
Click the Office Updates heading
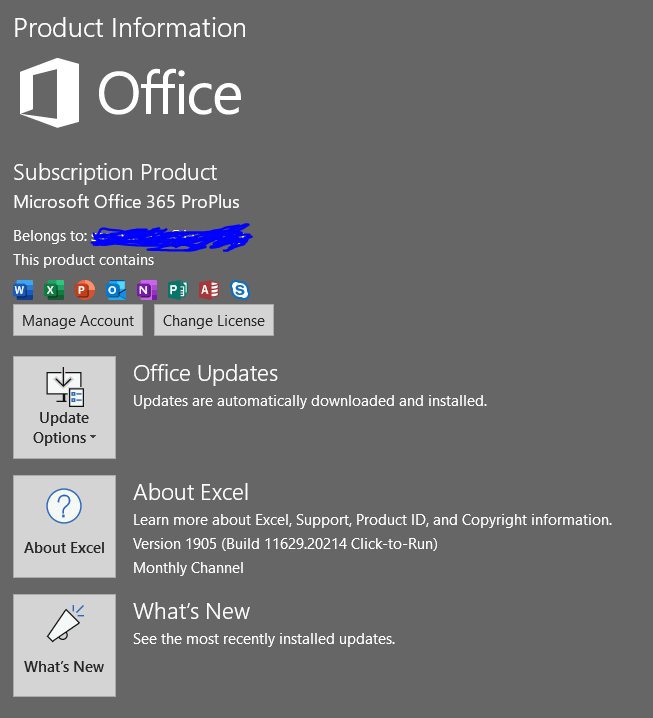pos(206,373)
